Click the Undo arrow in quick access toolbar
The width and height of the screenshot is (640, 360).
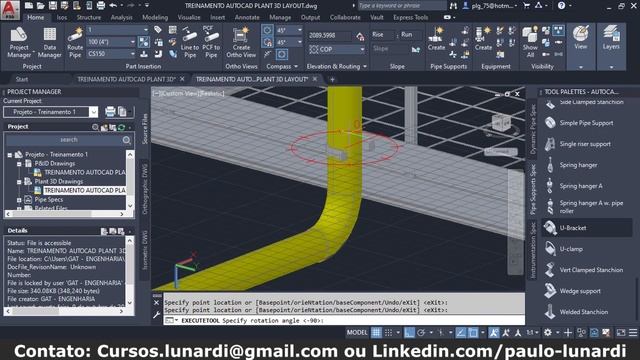[x=113, y=6]
